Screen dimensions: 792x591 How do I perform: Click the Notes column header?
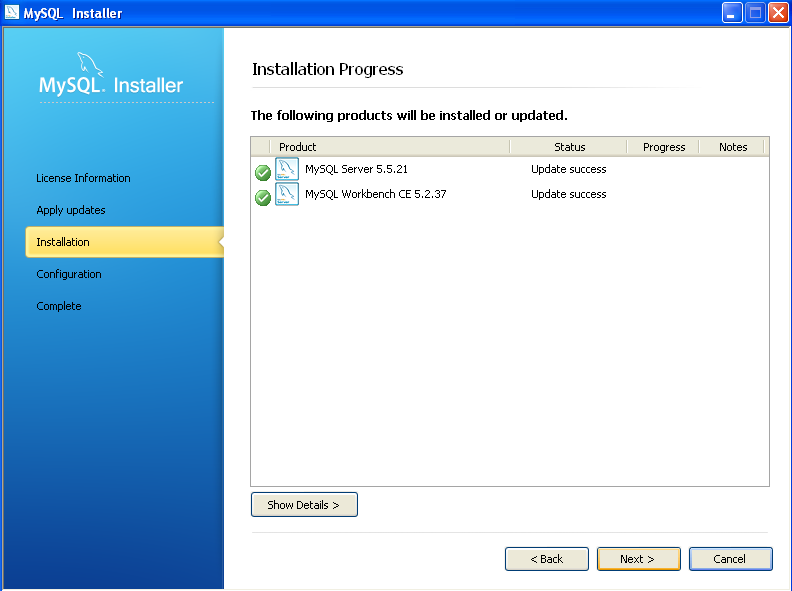coord(732,147)
